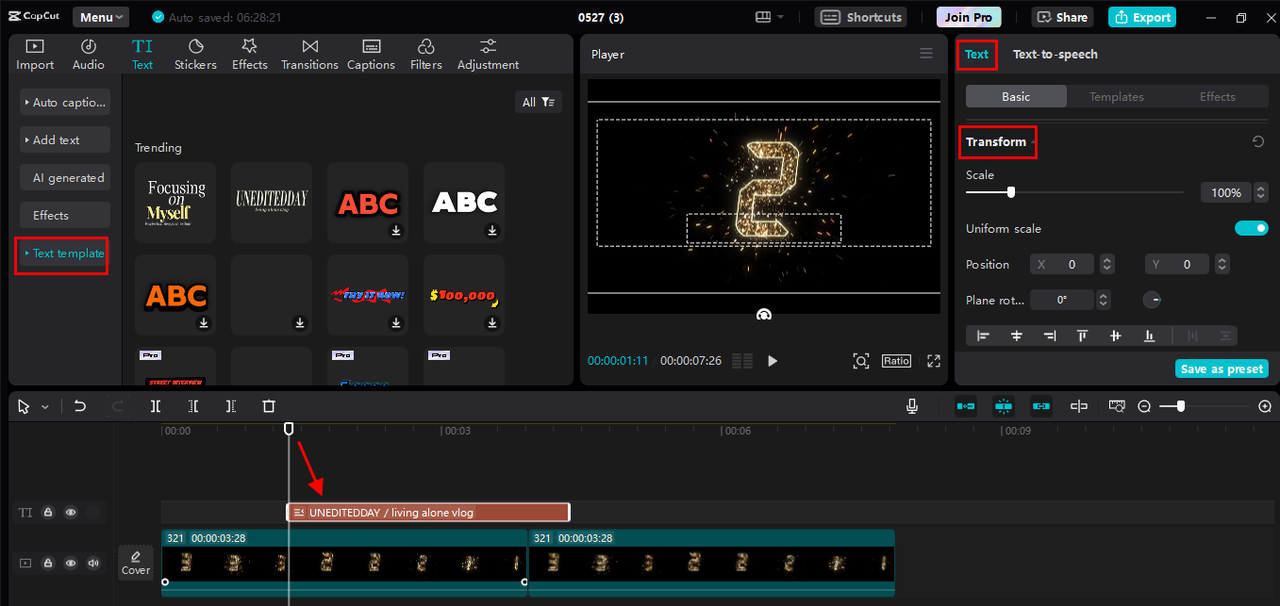Download the red ABC text template
This screenshot has width=1280, height=606.
[396, 230]
